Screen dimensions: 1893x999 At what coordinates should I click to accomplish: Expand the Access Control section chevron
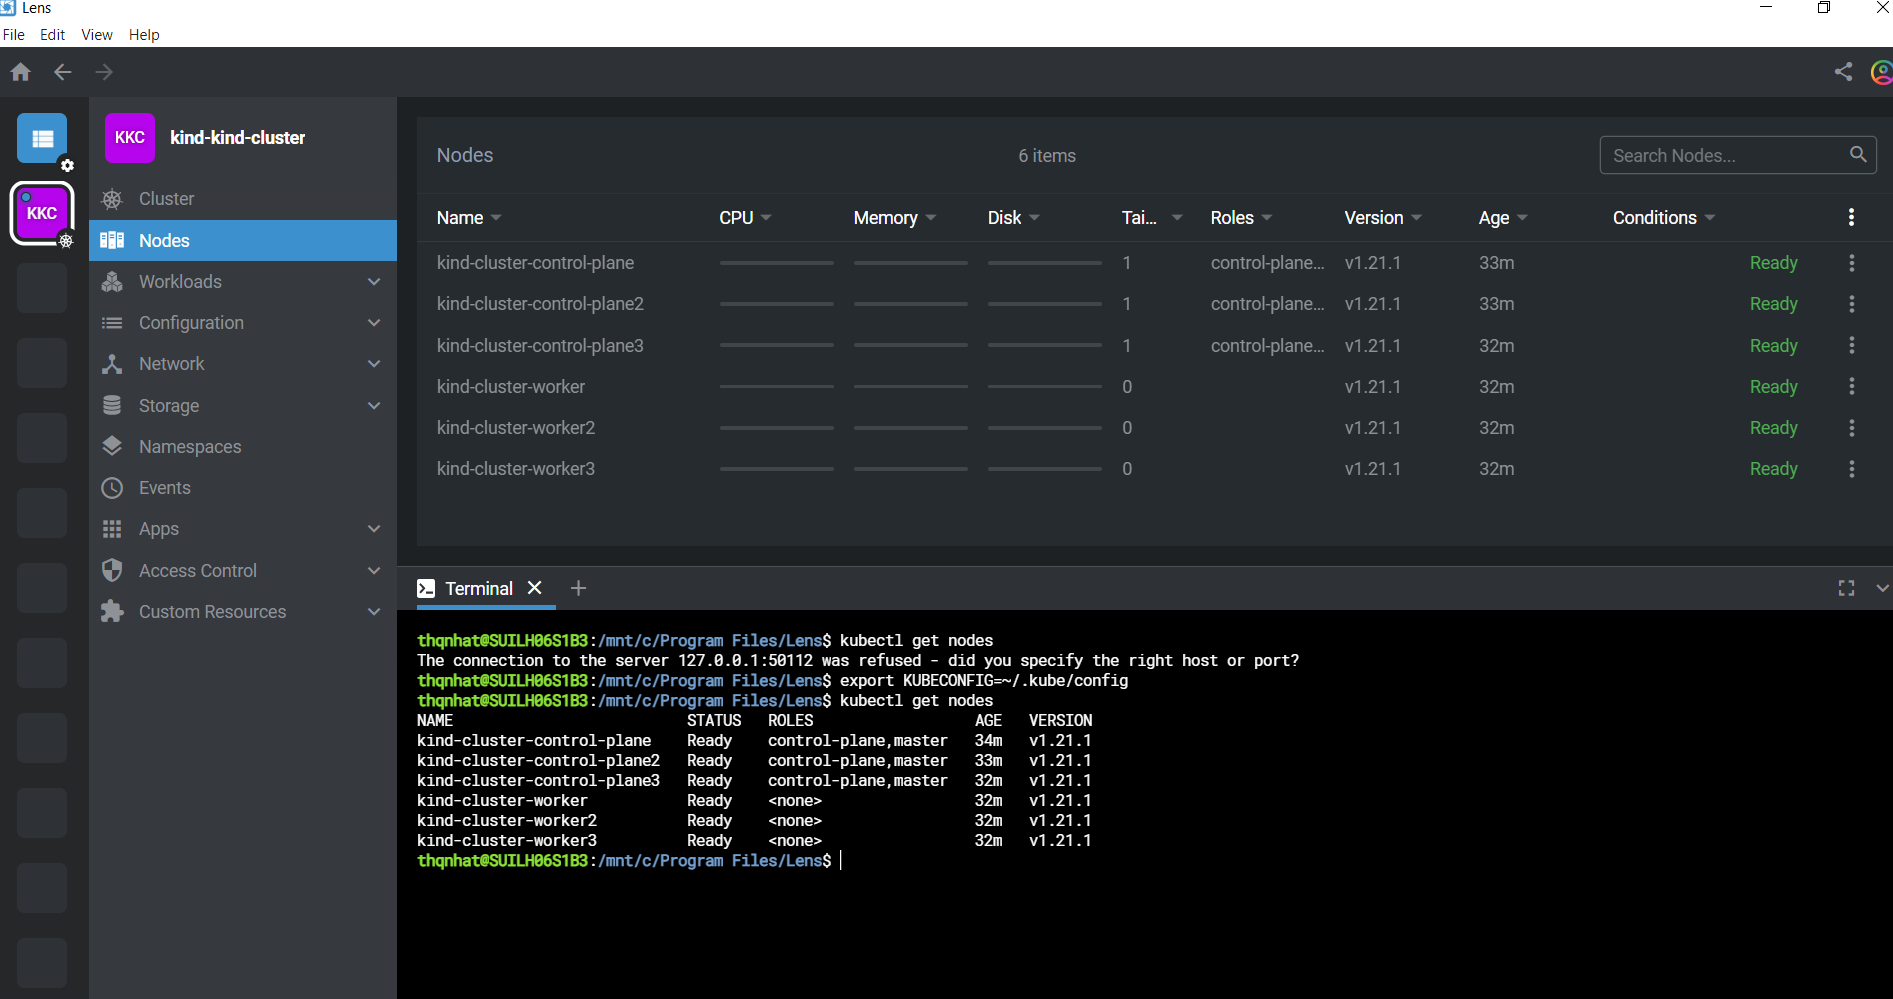coord(374,570)
